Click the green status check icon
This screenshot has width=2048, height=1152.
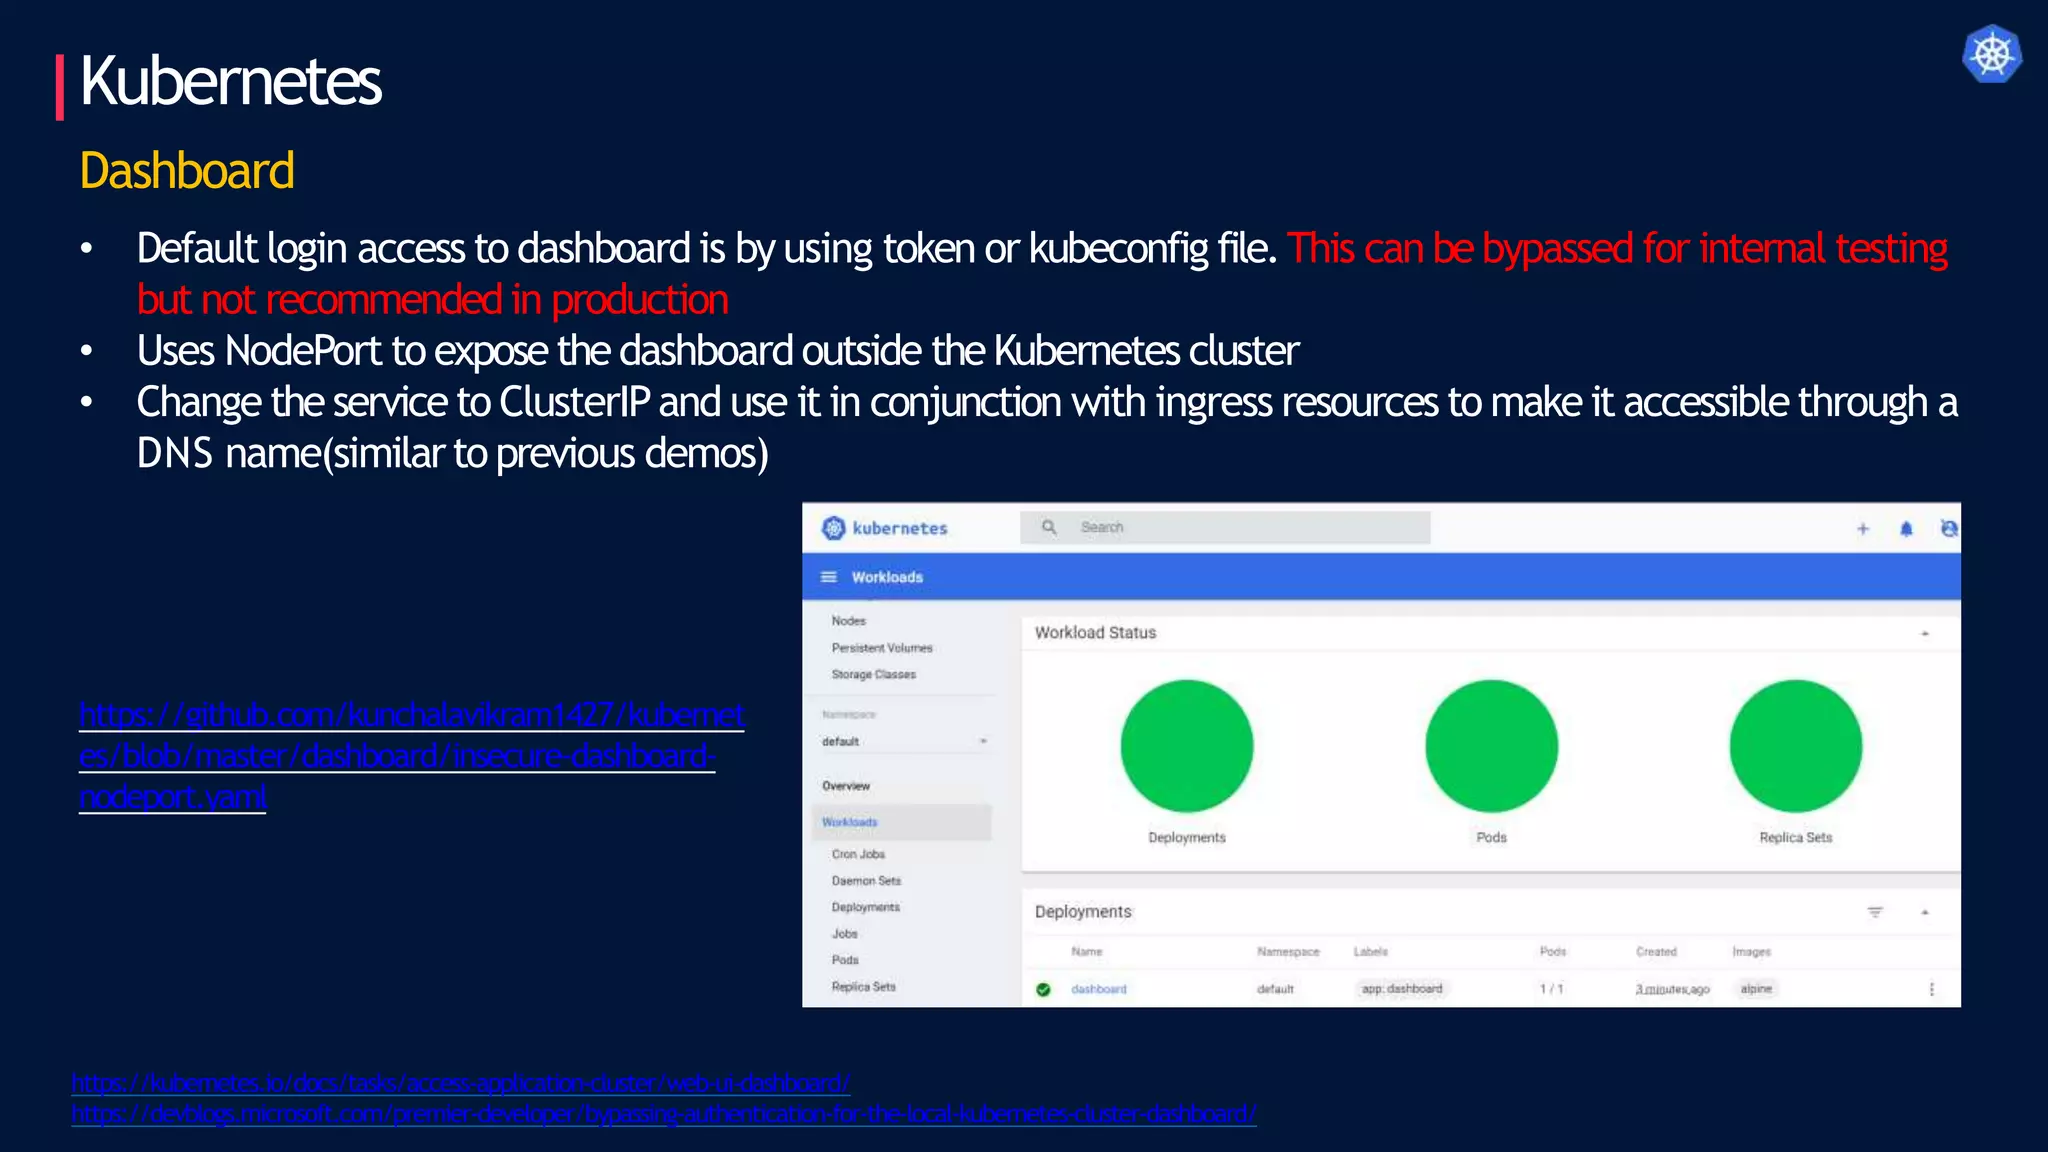[1043, 989]
